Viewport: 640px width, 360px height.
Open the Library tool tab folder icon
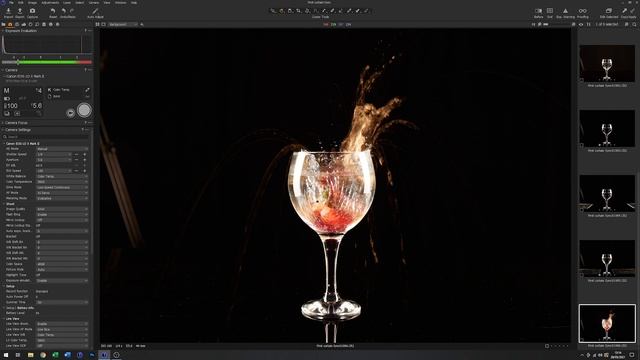click(x=4, y=24)
